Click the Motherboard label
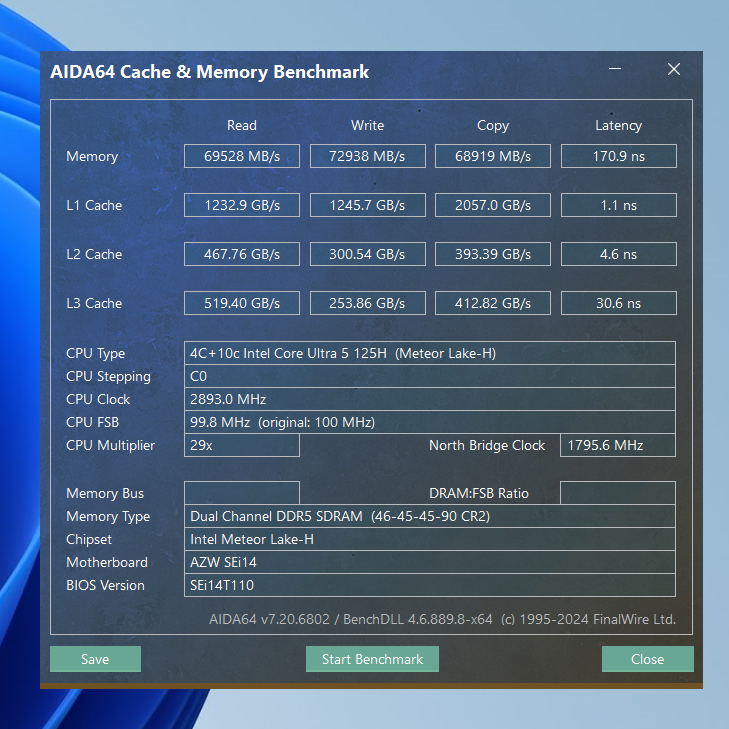 coord(107,562)
